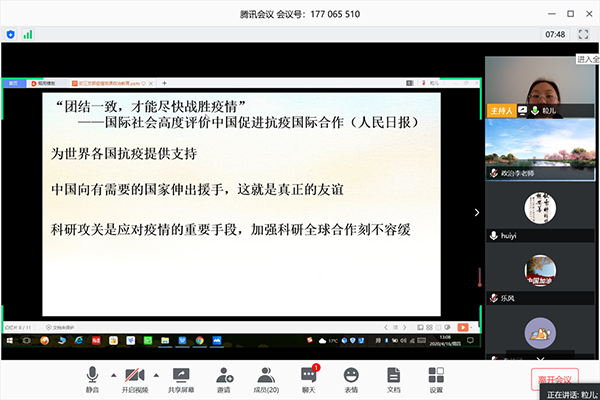This screenshot has width=600, height=400.
Task: Turn on camera with 开启视频
Action: pyautogui.click(x=135, y=379)
